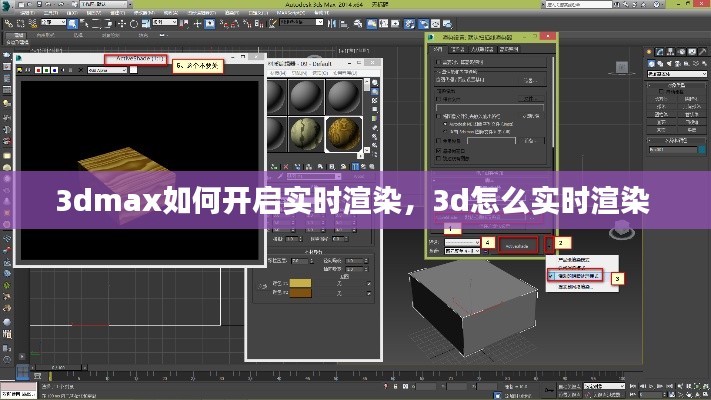Open the channel dropdown in ActiveShade toolbar

pos(107,70)
